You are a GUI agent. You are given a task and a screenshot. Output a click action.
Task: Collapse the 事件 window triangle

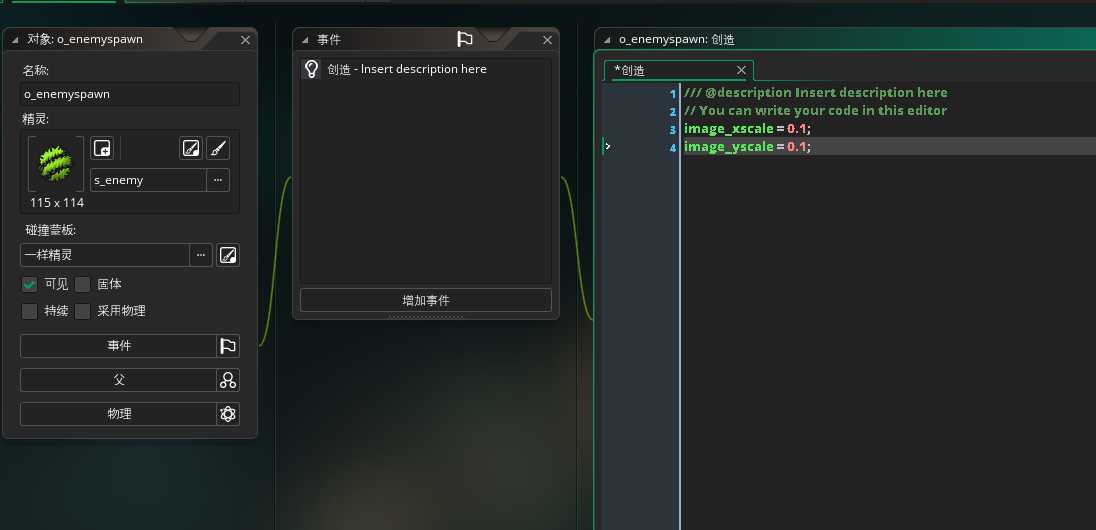[305, 40]
